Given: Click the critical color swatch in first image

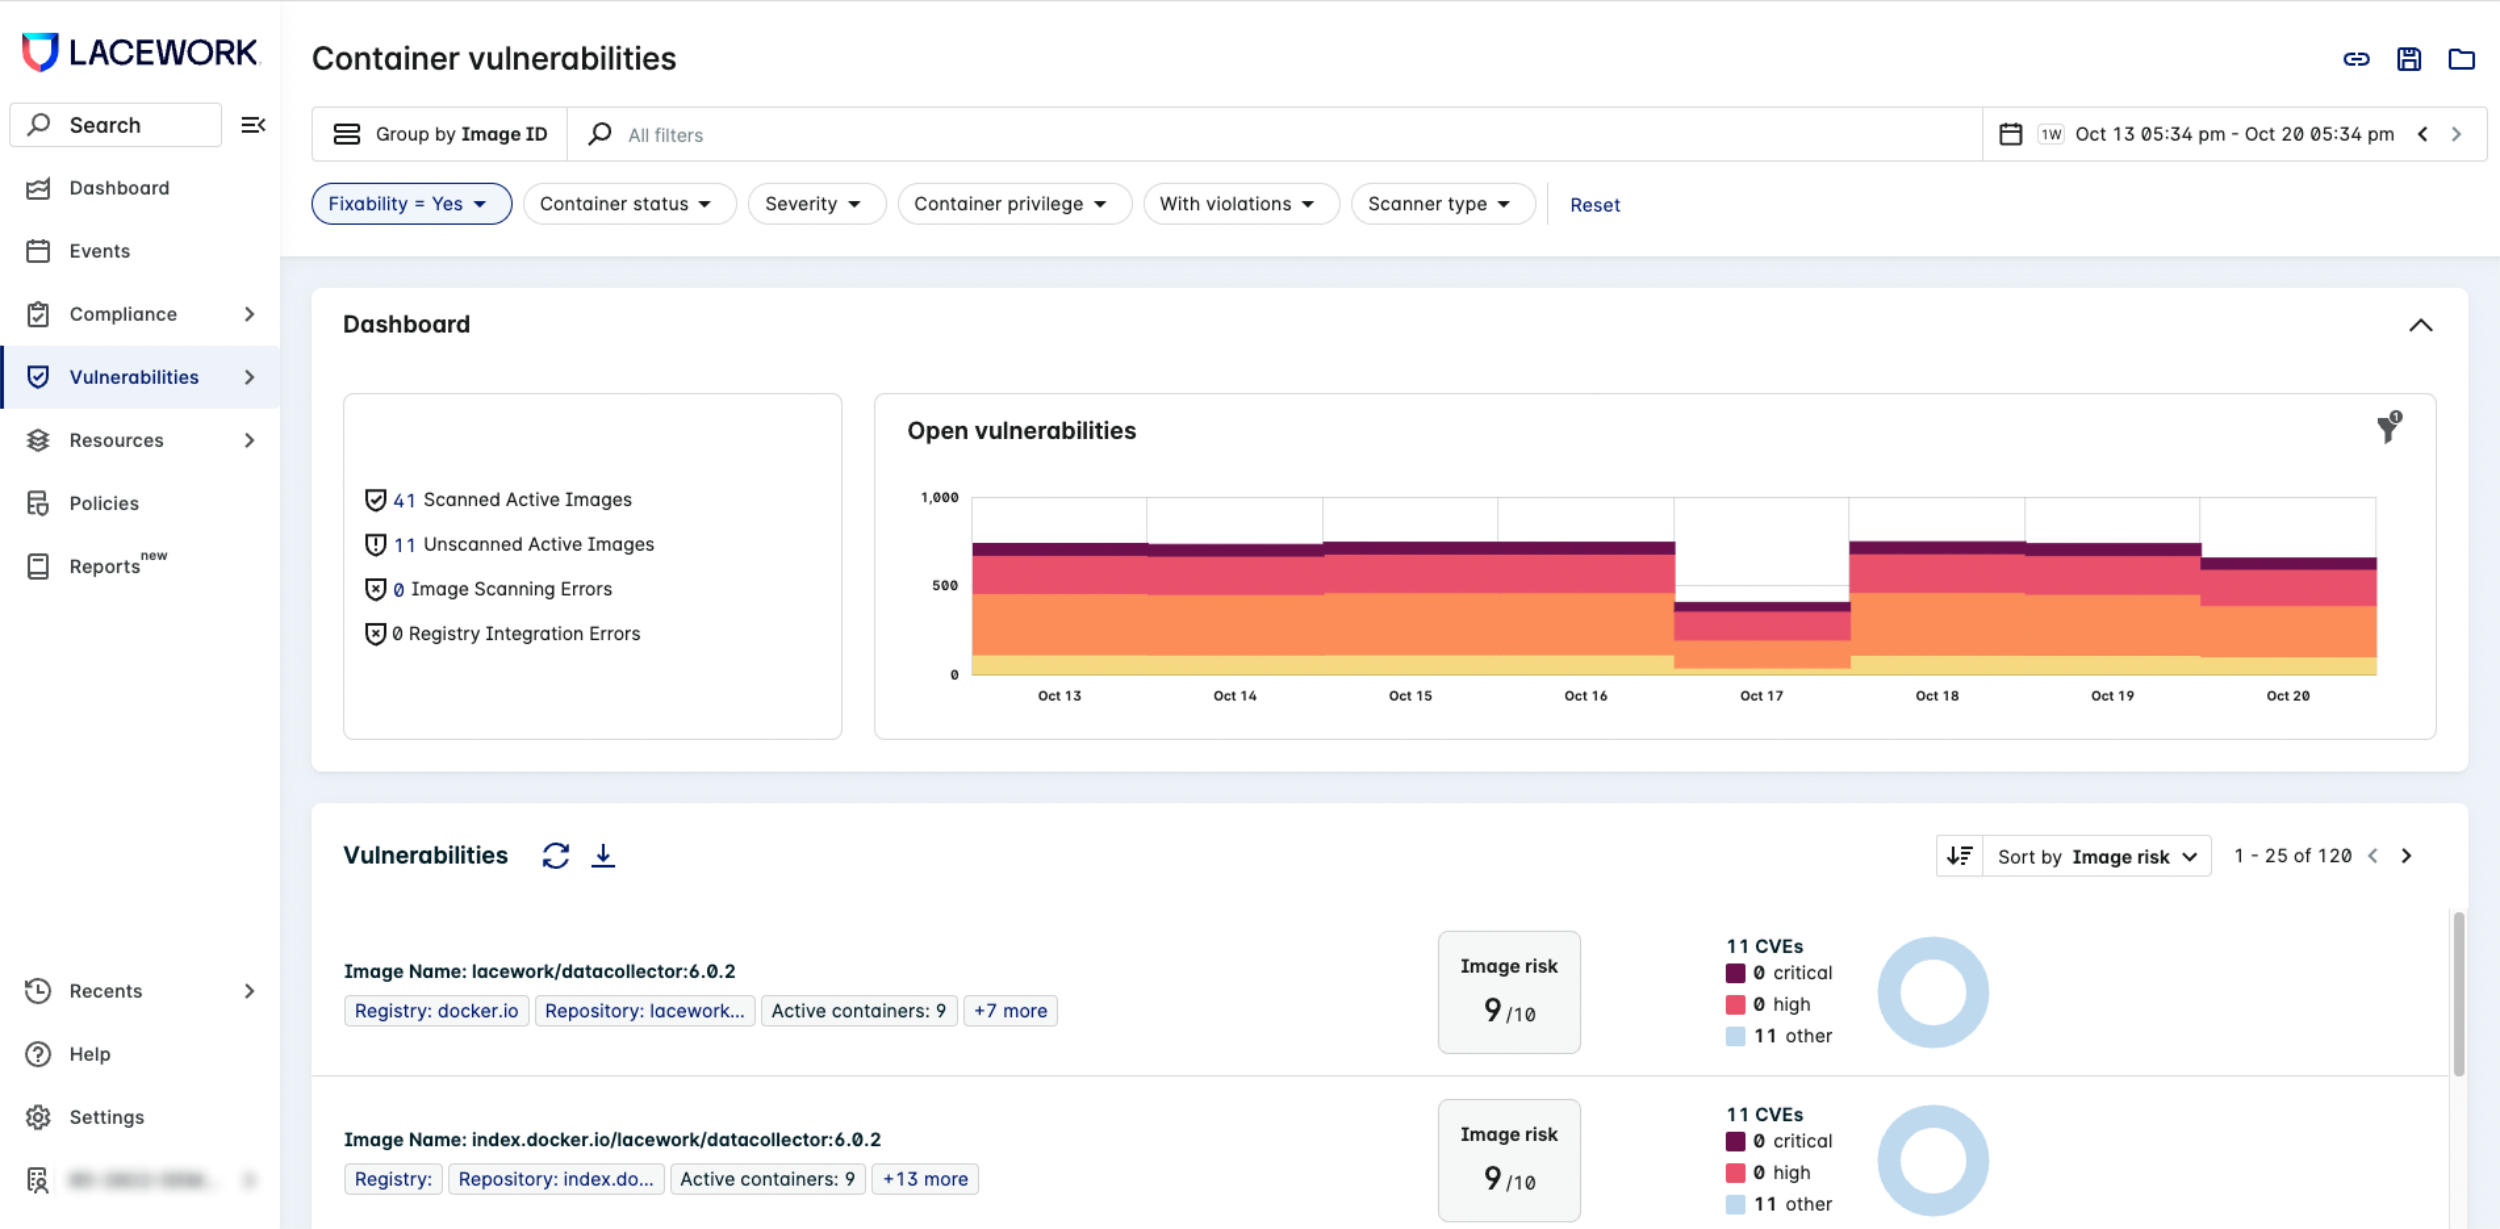Looking at the screenshot, I should (x=1735, y=973).
